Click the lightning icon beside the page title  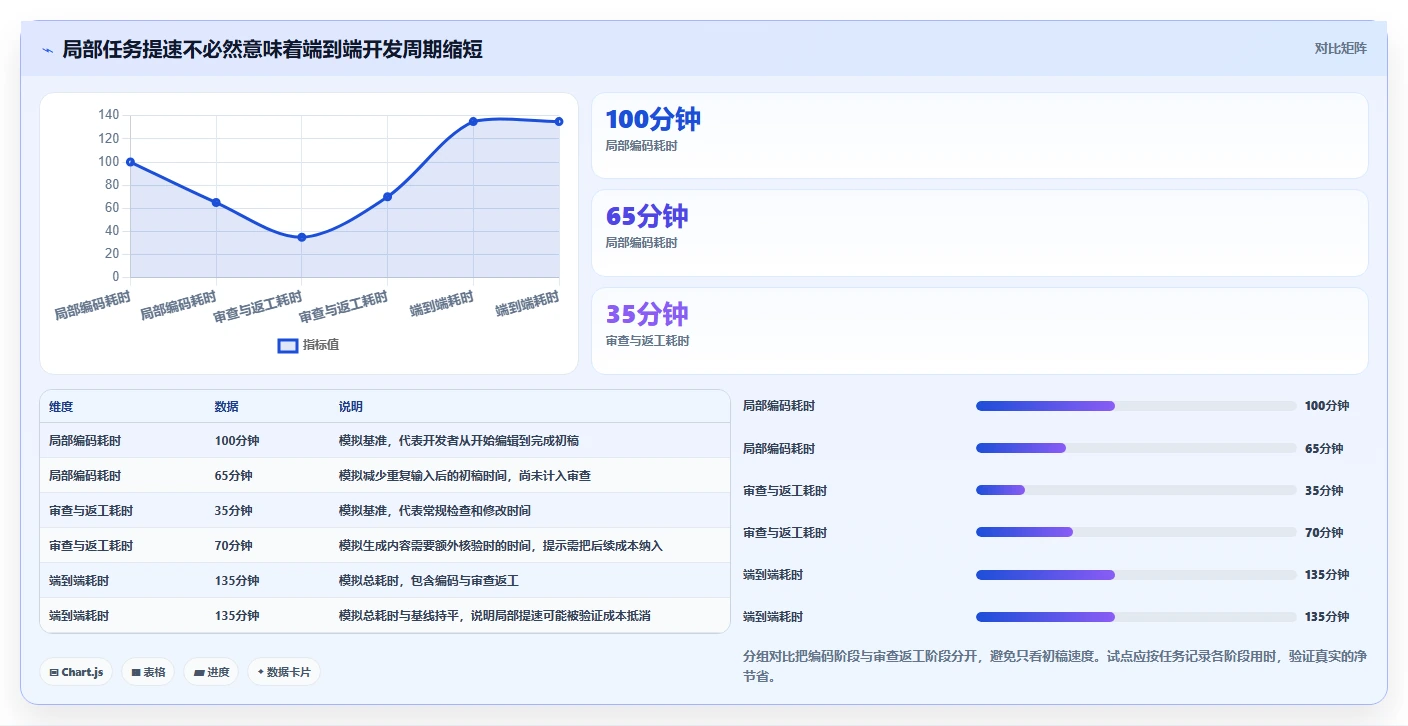point(47,50)
